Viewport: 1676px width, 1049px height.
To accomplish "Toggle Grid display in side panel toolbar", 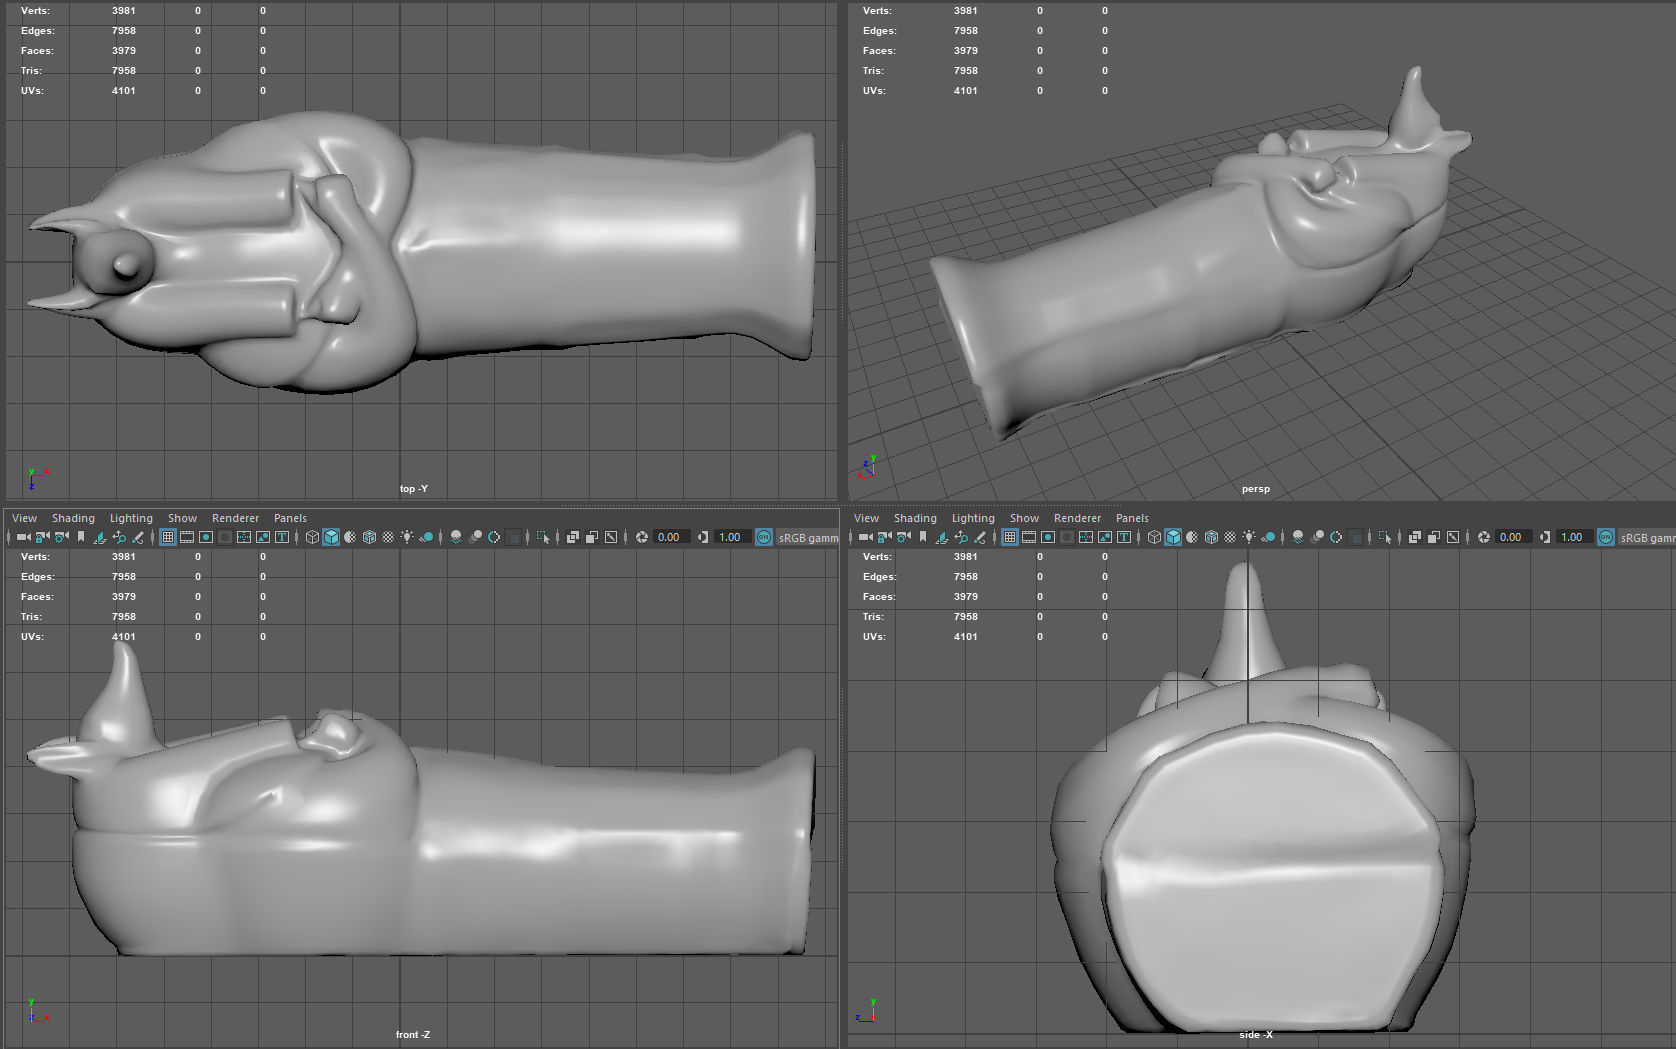I will pos(1010,537).
